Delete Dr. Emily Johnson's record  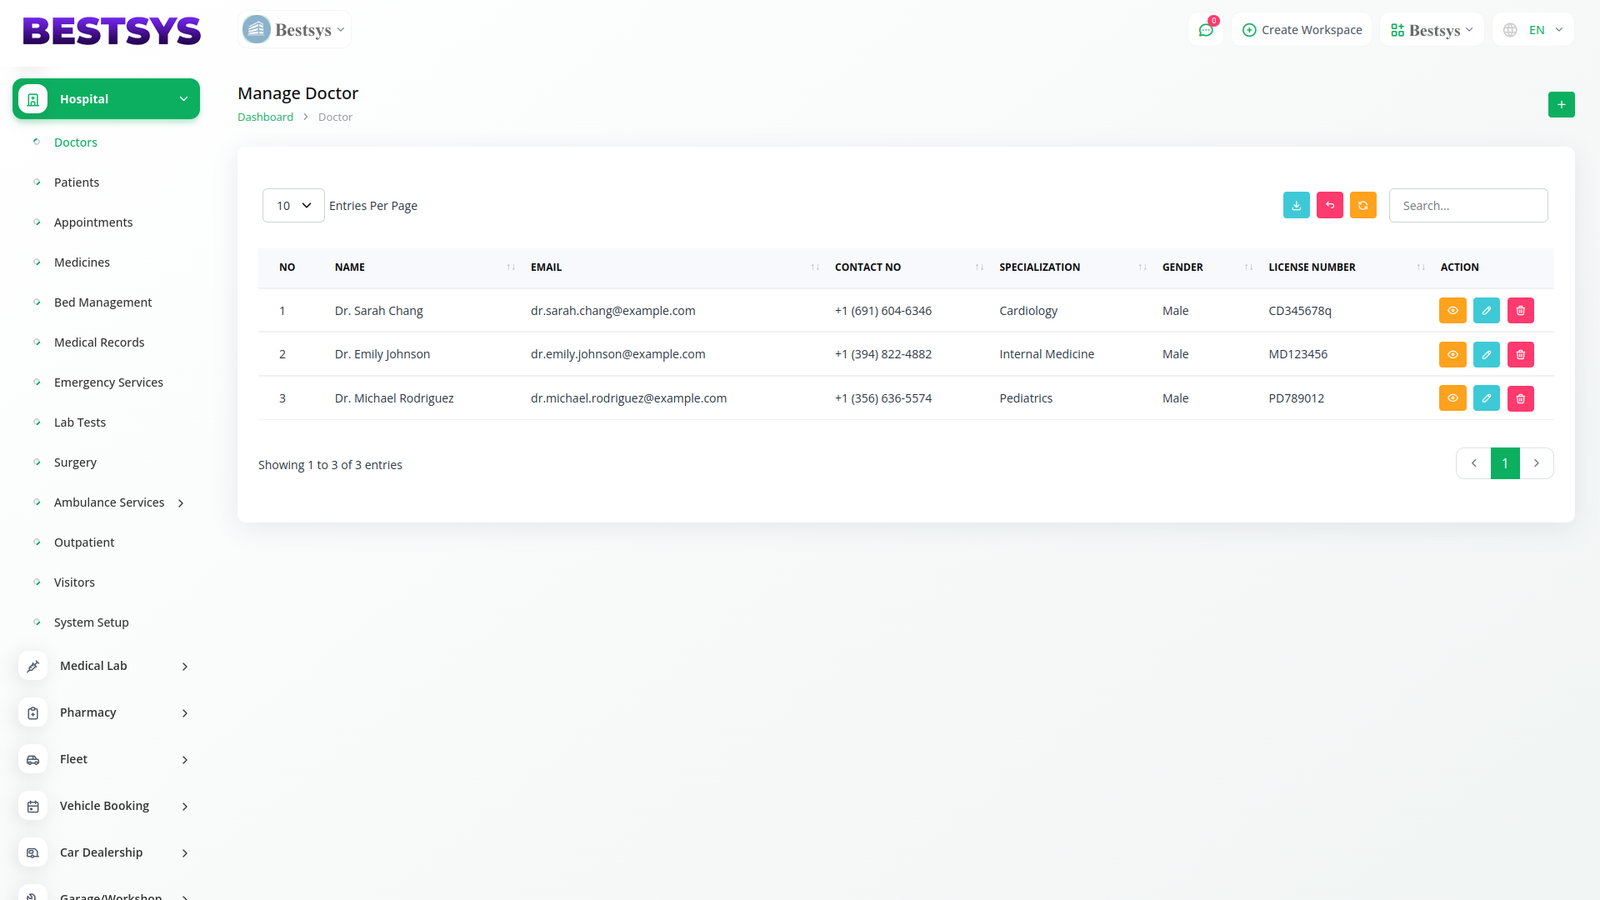pos(1520,355)
